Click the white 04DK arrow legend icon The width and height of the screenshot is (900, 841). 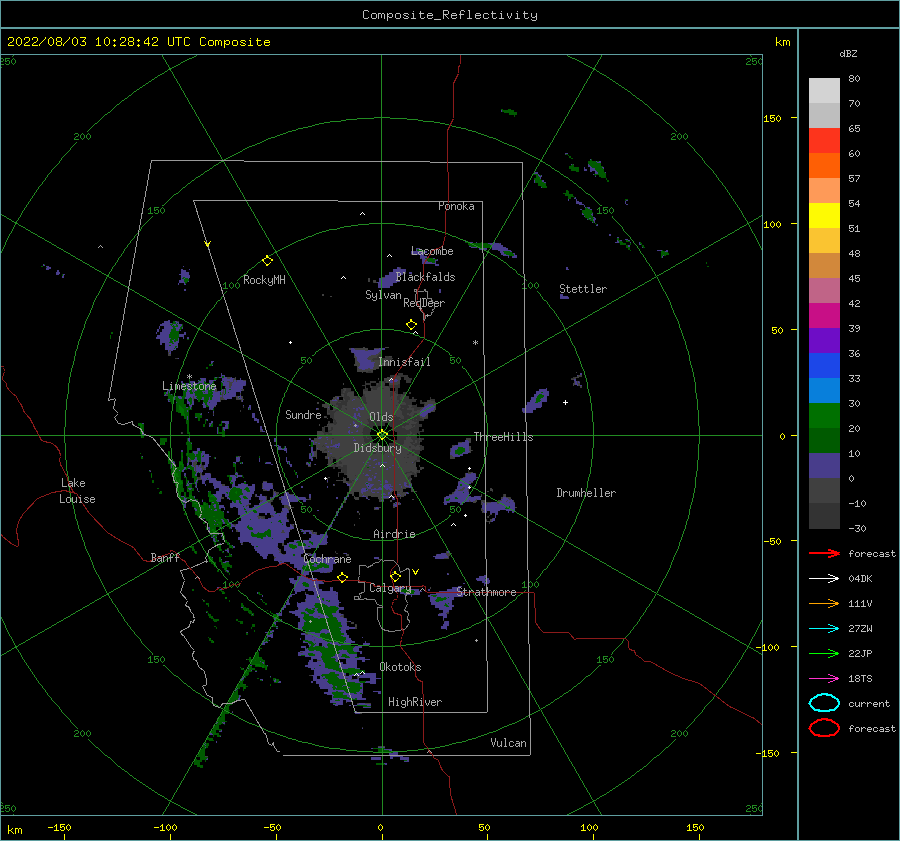click(x=824, y=578)
